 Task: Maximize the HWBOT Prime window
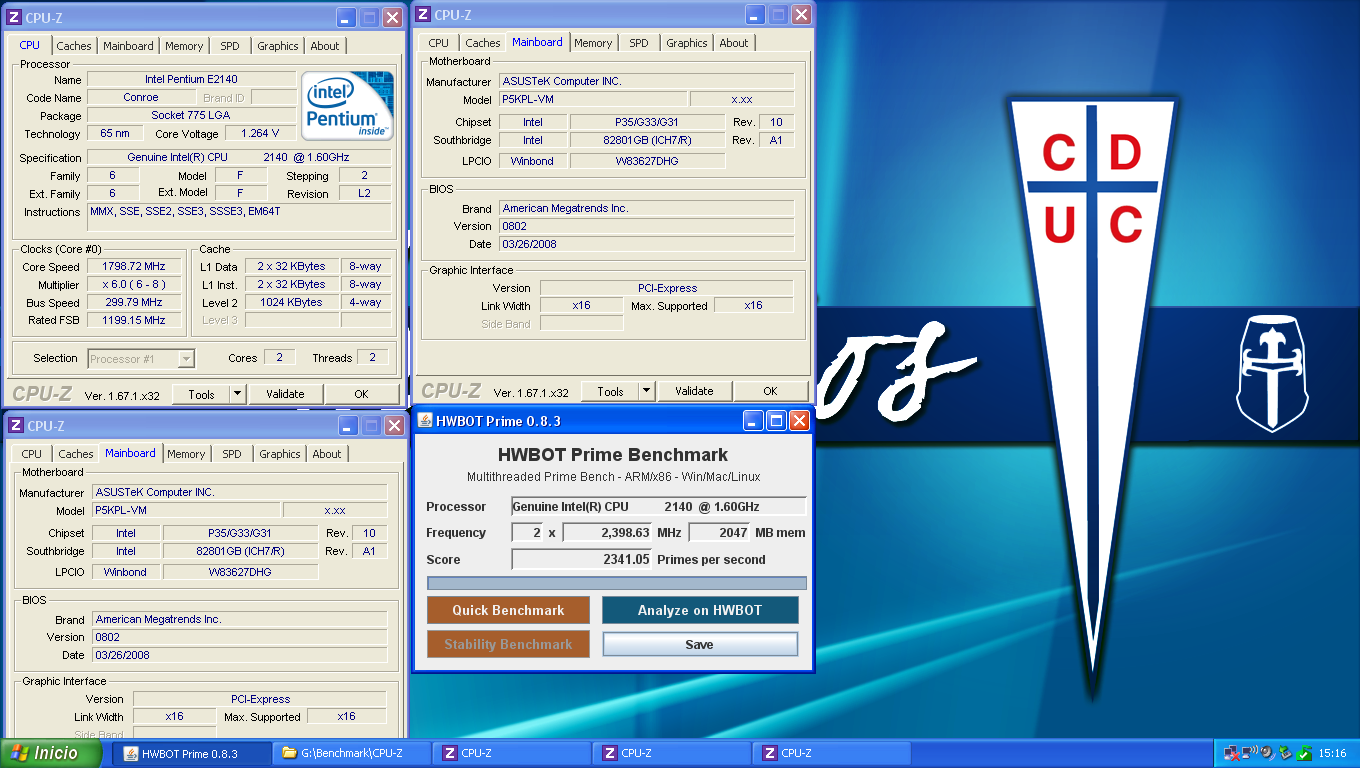pos(776,421)
